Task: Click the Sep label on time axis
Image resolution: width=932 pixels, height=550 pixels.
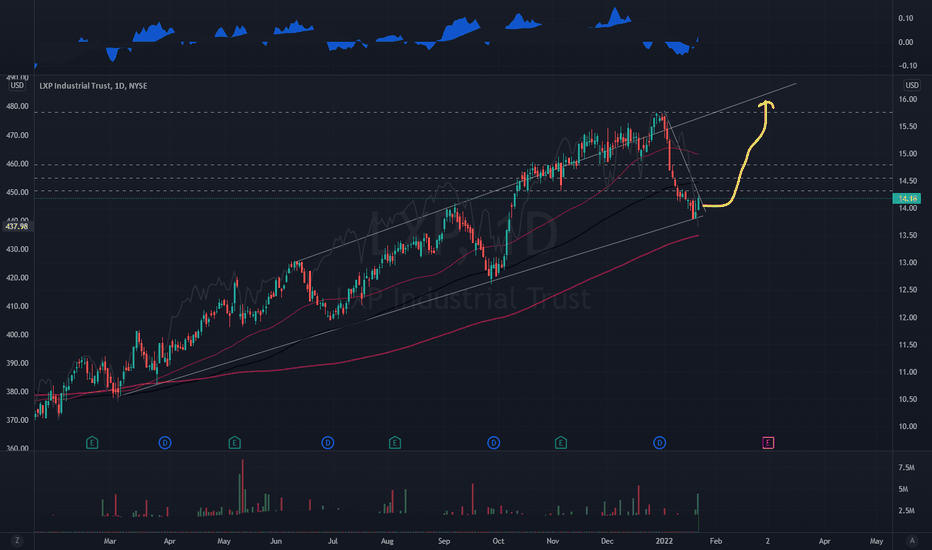Action: coord(444,541)
